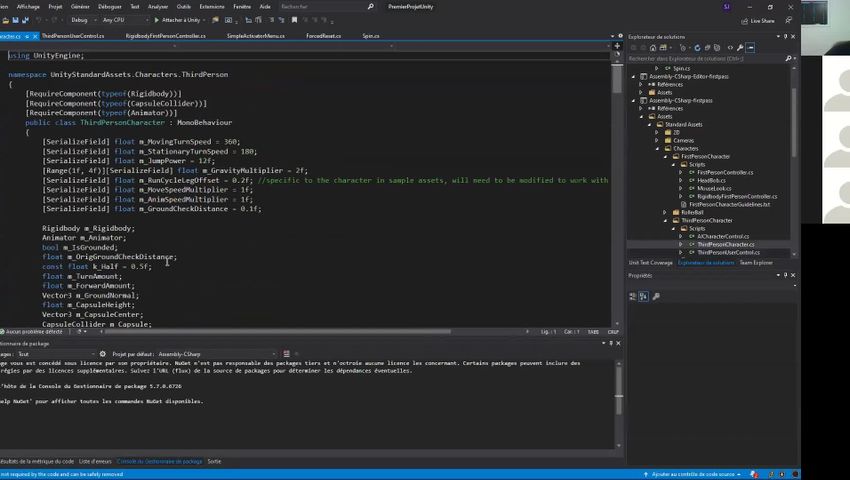Open the Outils menu
This screenshot has height=480, width=850.
183,7
